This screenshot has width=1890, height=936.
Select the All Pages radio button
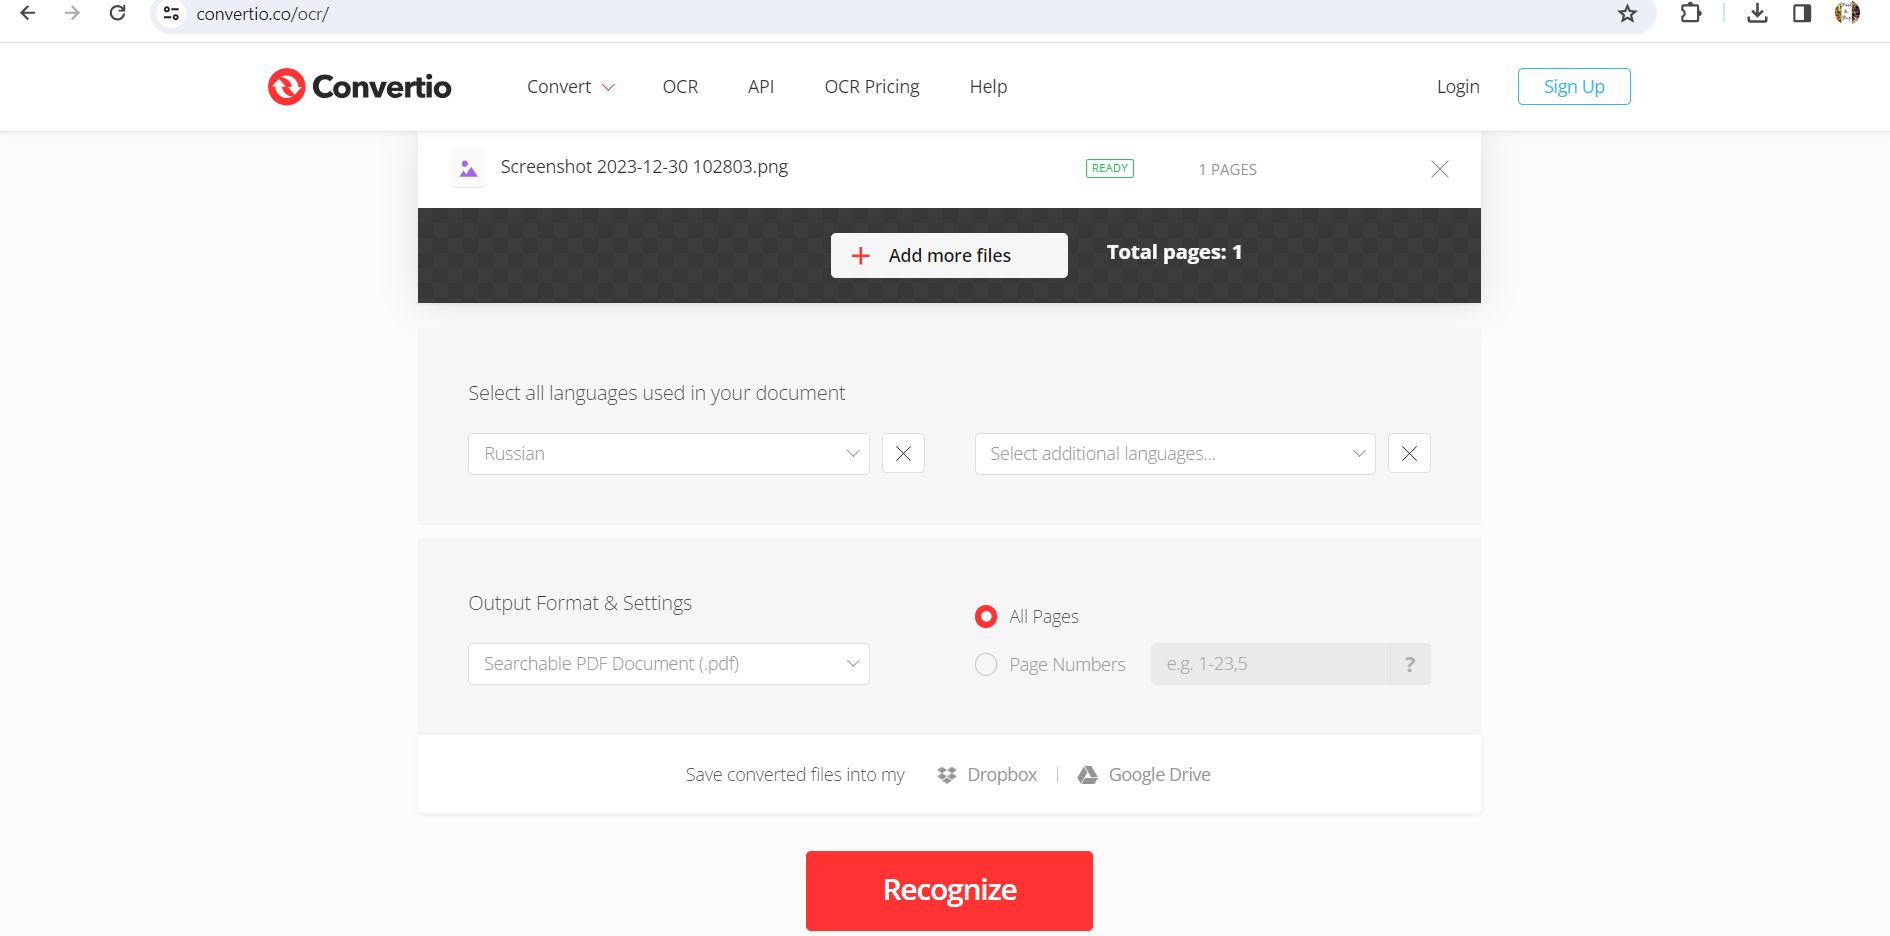(985, 616)
